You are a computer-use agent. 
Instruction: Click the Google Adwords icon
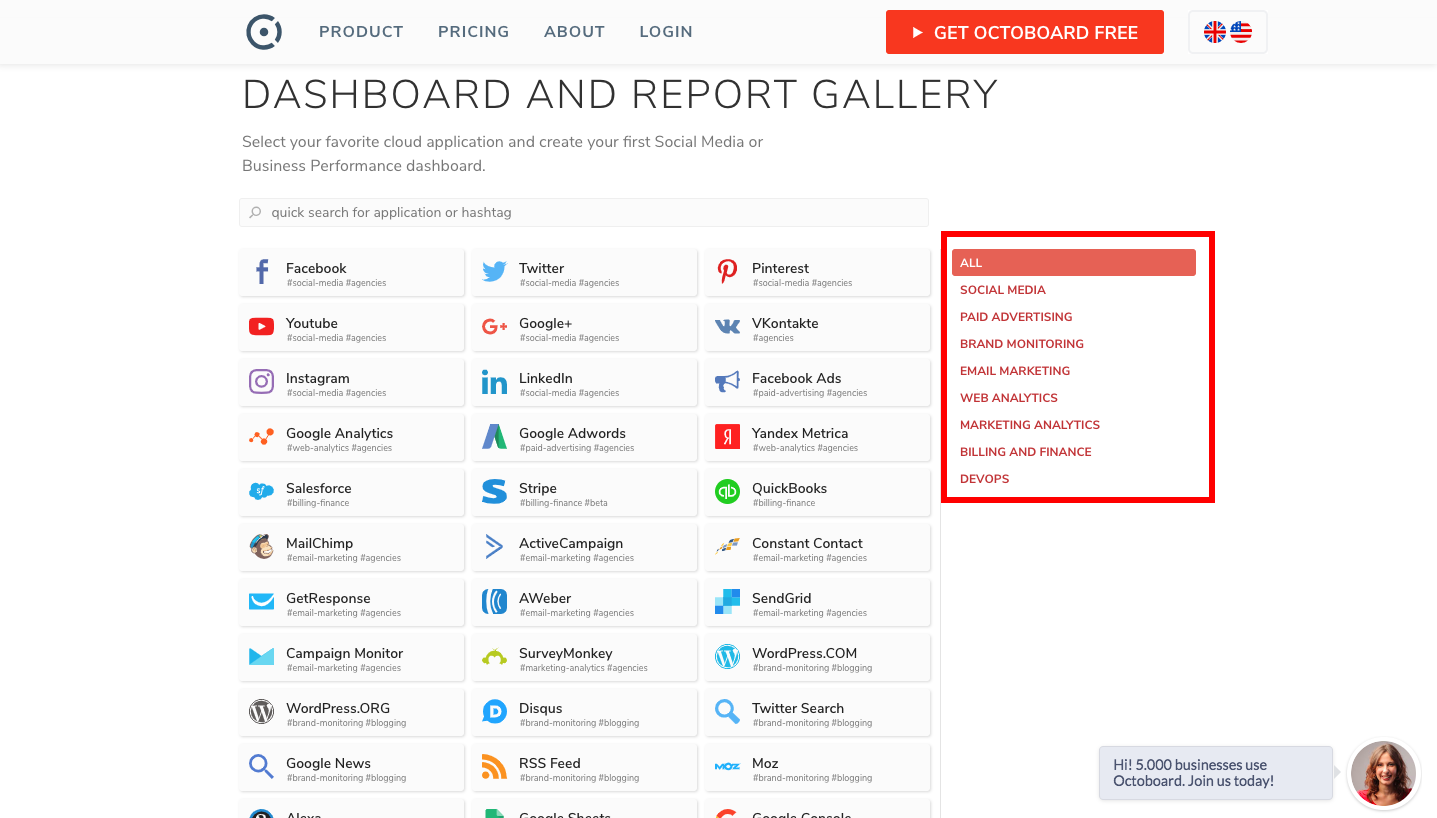(494, 437)
